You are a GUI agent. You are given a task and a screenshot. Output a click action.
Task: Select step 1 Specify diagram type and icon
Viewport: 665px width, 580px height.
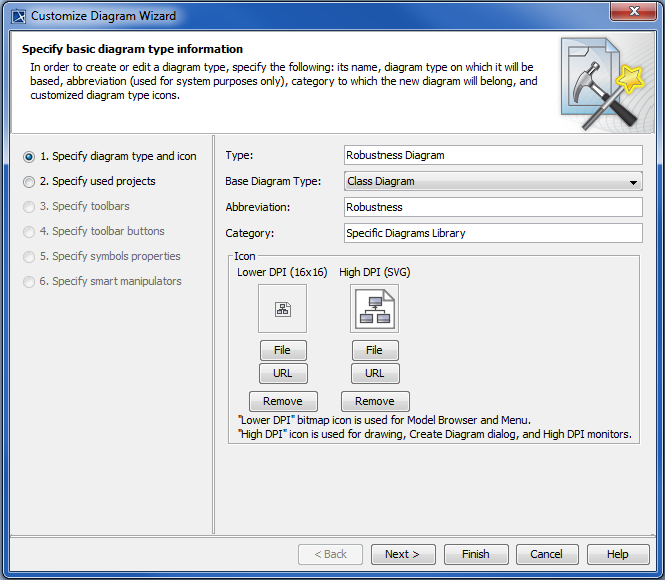pos(110,156)
